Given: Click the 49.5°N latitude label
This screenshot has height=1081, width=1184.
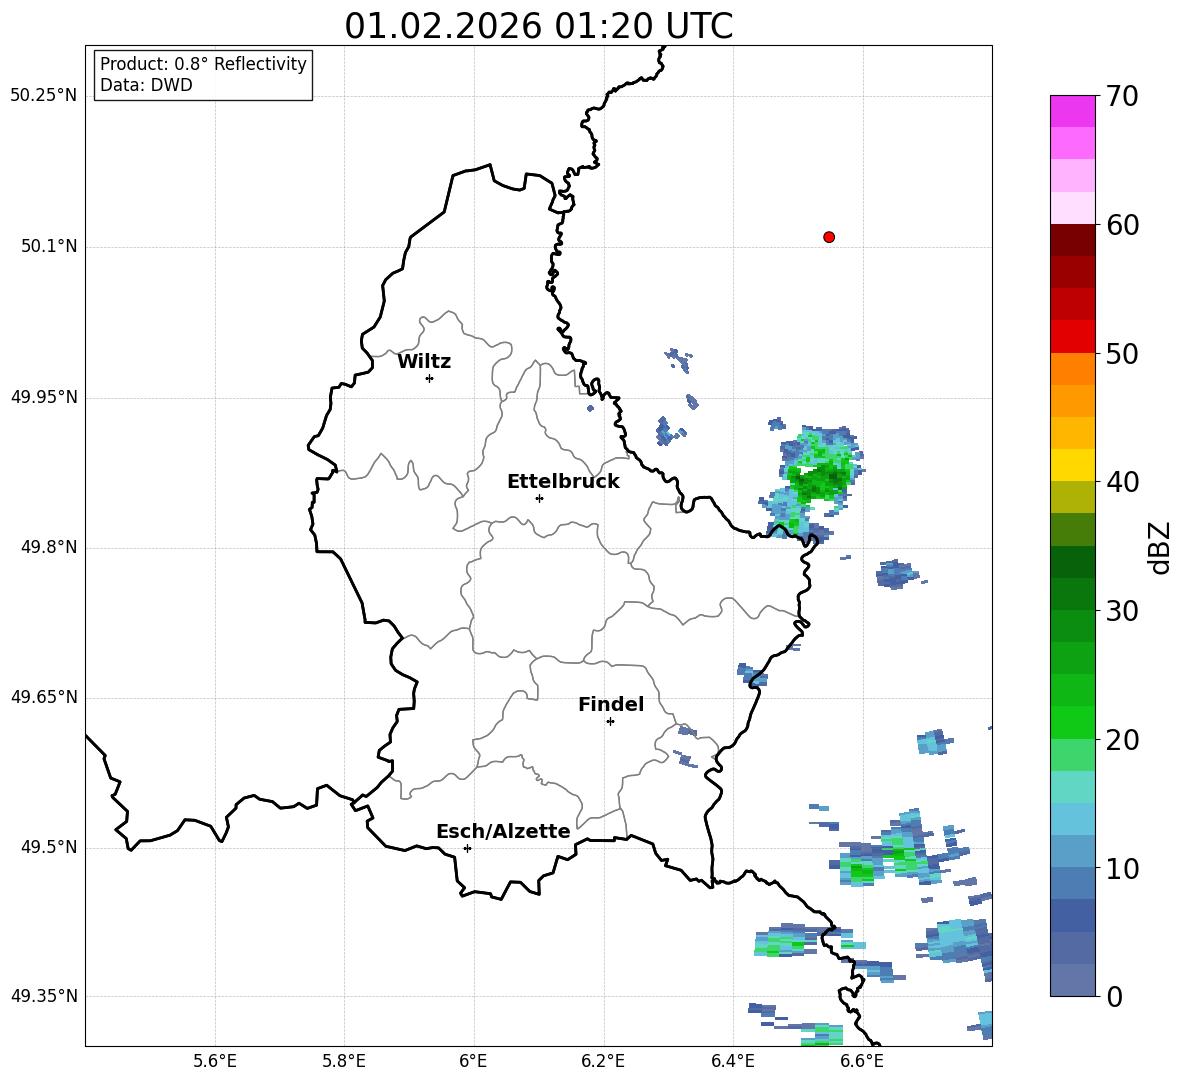Looking at the screenshot, I should 49,847.
